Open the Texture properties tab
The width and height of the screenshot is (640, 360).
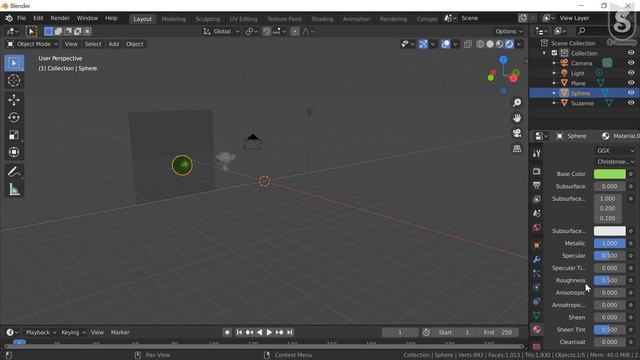pyautogui.click(x=537, y=346)
